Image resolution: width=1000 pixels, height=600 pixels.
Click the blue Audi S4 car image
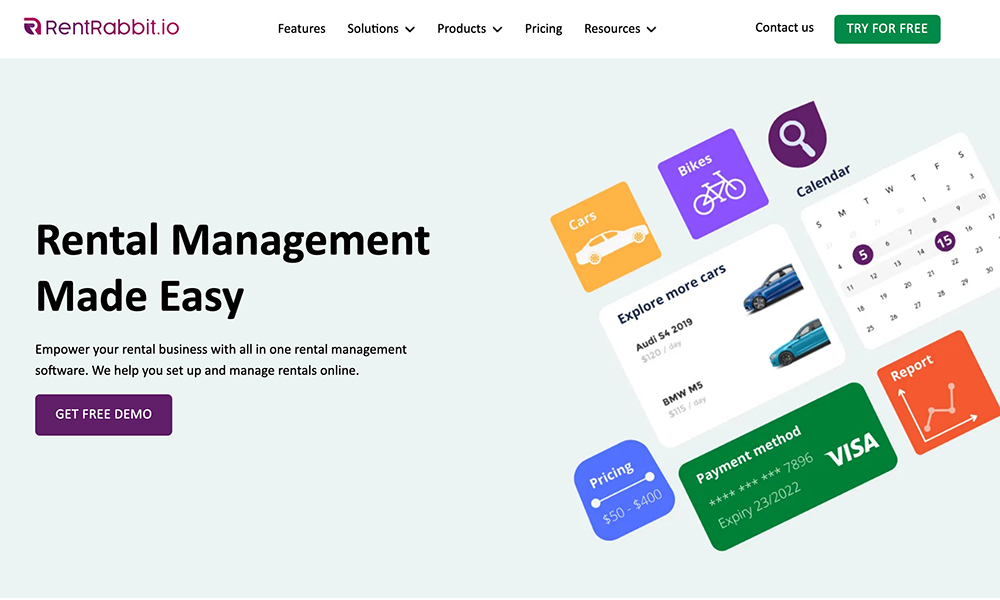click(x=773, y=289)
